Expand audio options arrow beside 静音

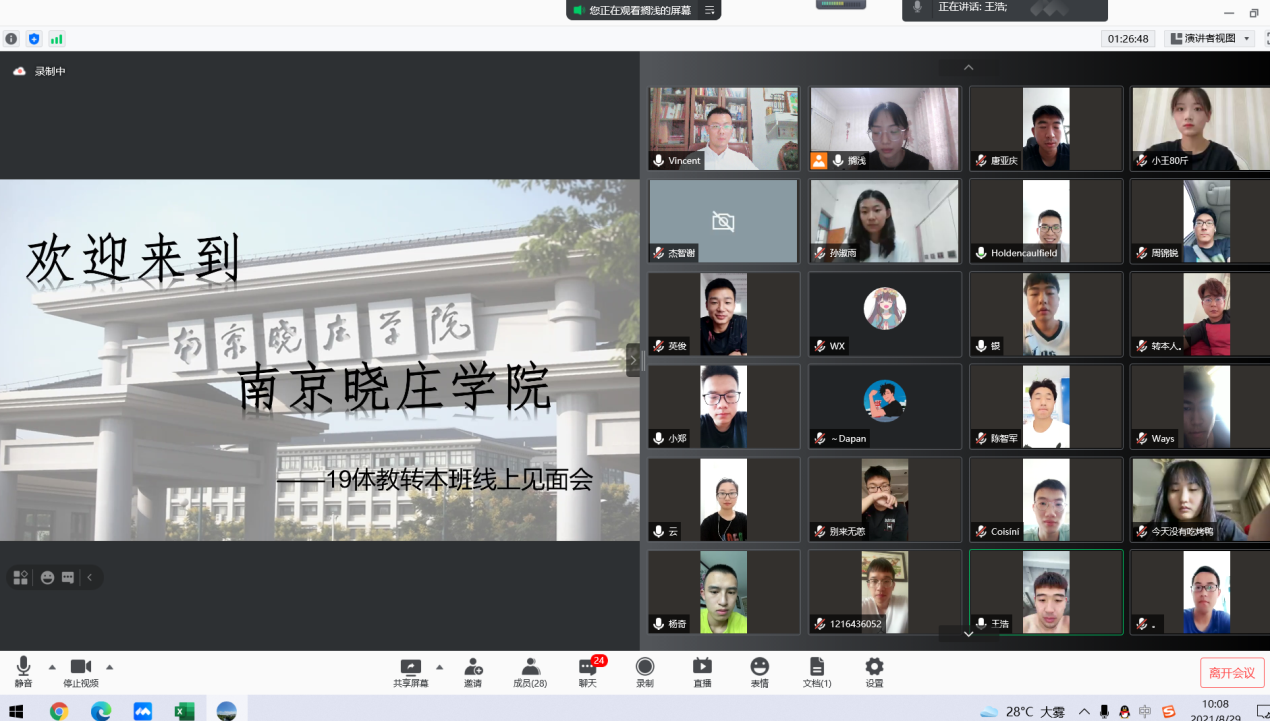coord(52,666)
